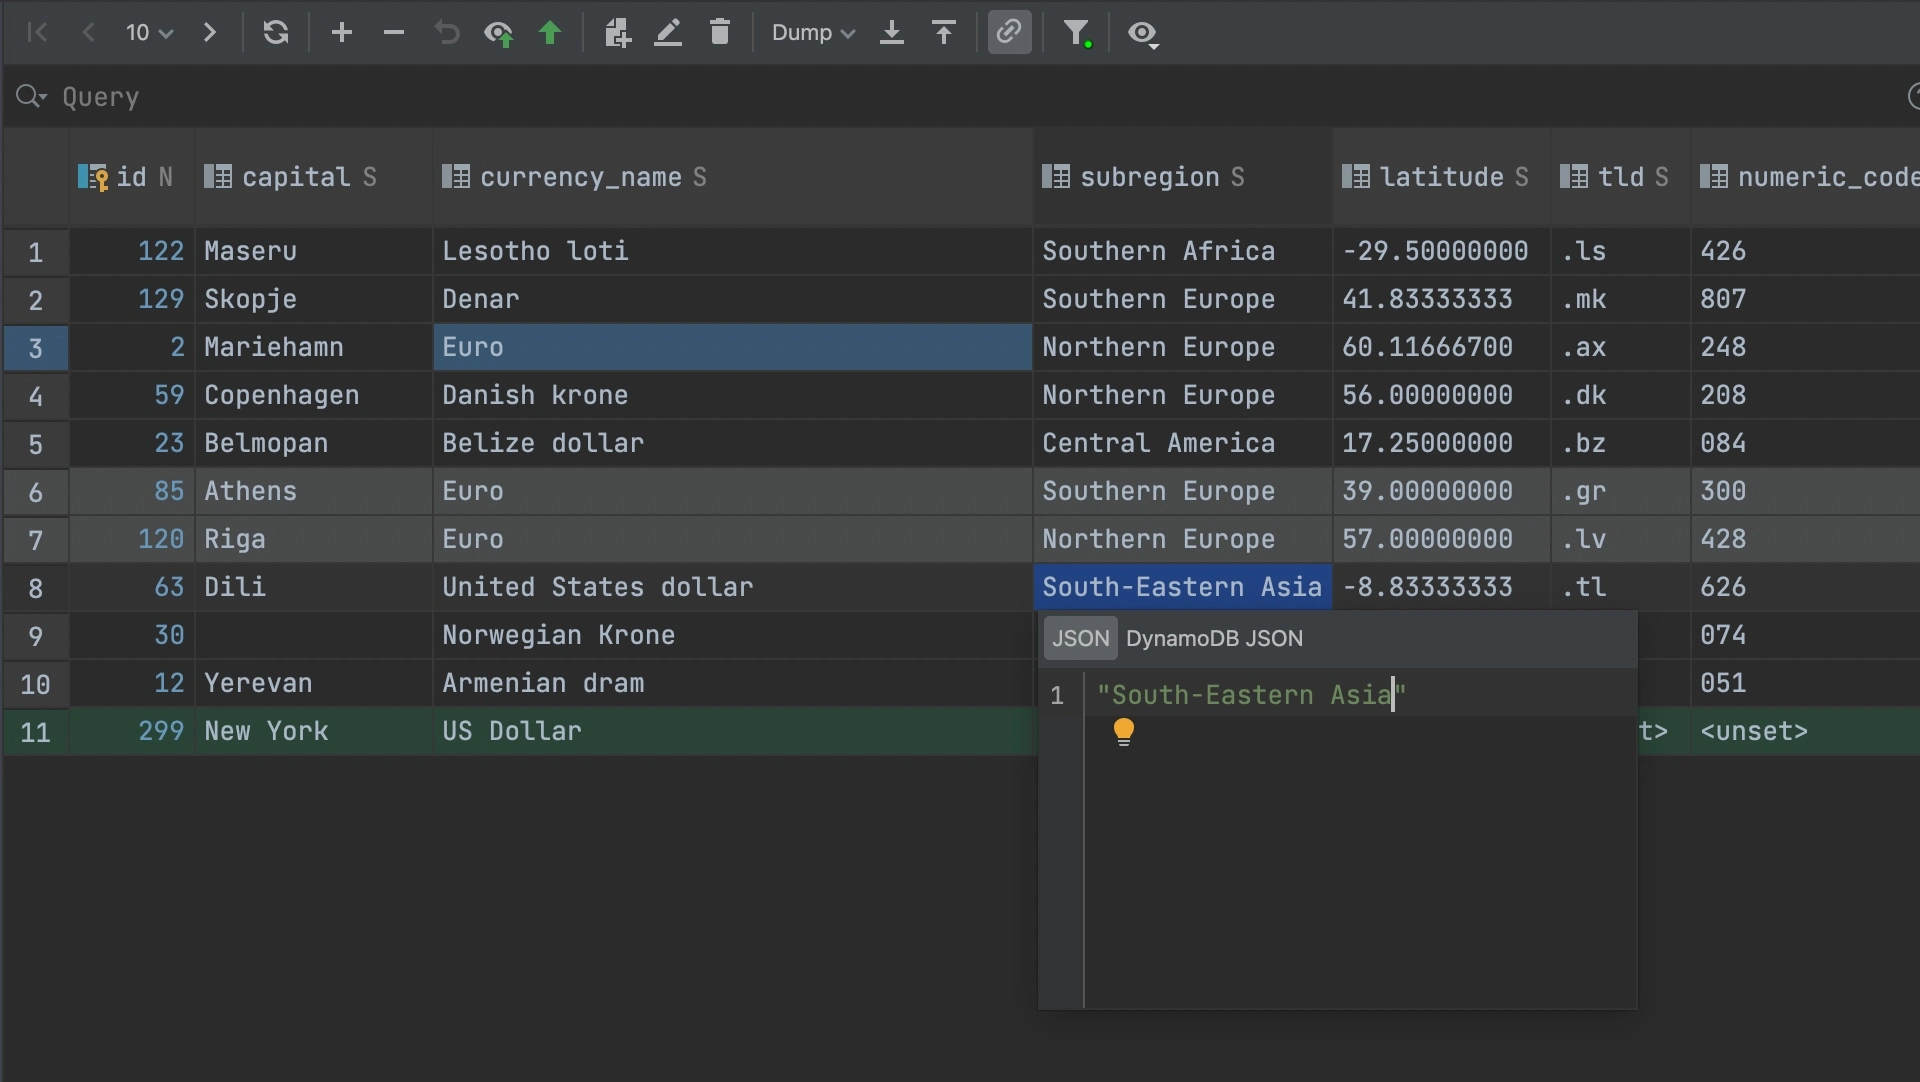This screenshot has height=1082, width=1920.
Task: Open the eye view options dropdown
Action: (x=1143, y=33)
